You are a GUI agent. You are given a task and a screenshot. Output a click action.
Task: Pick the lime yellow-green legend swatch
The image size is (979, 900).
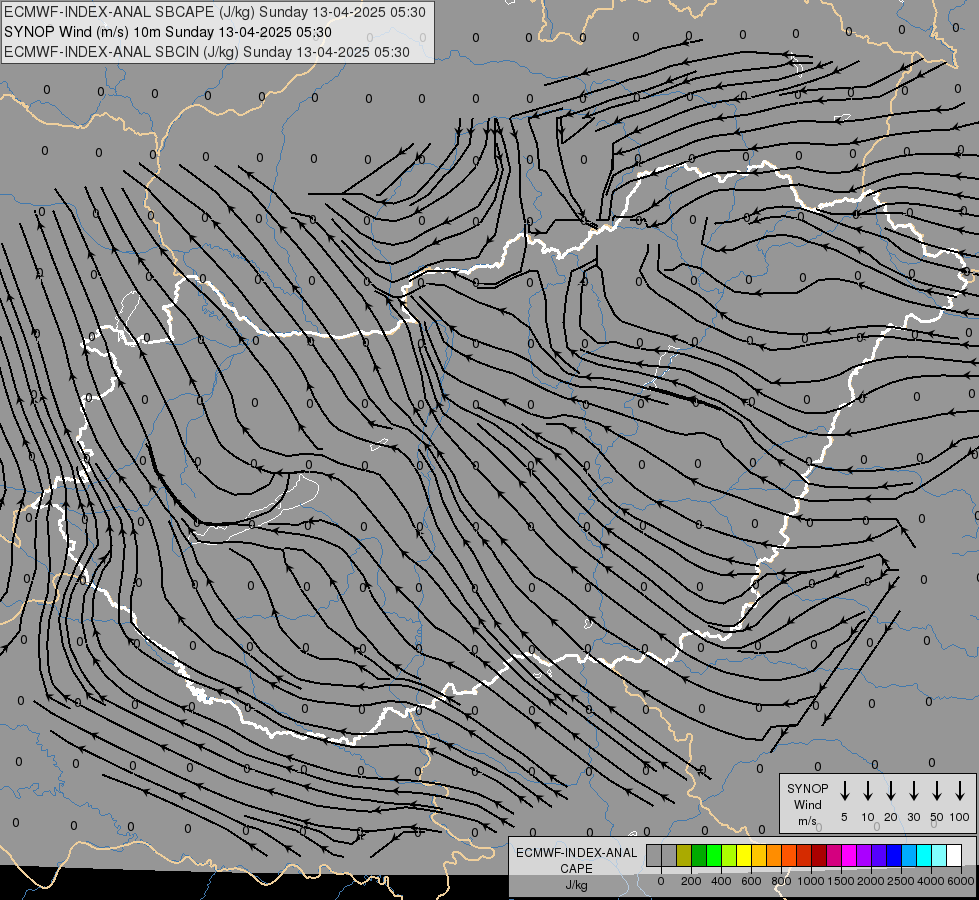pos(729,855)
